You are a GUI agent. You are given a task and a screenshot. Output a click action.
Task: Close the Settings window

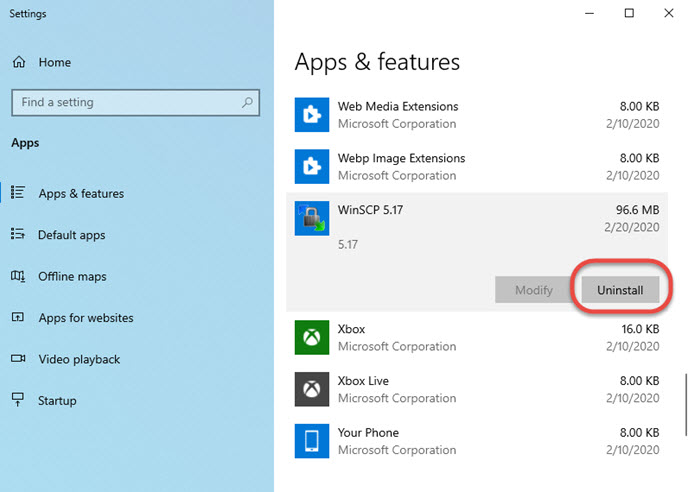pos(669,13)
